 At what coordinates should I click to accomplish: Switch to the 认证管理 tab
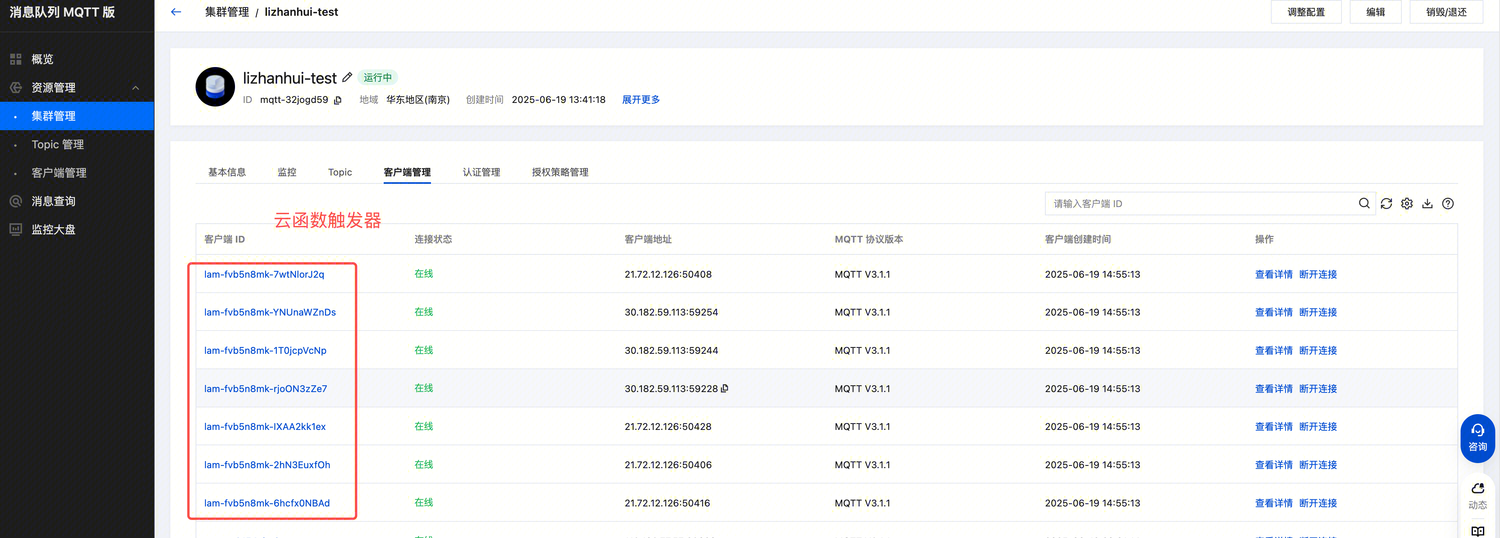[x=481, y=172]
